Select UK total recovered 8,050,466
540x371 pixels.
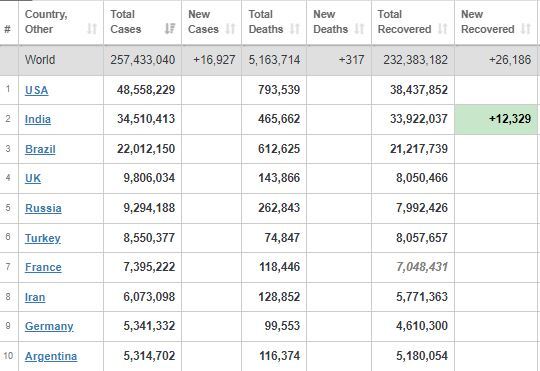click(422, 178)
